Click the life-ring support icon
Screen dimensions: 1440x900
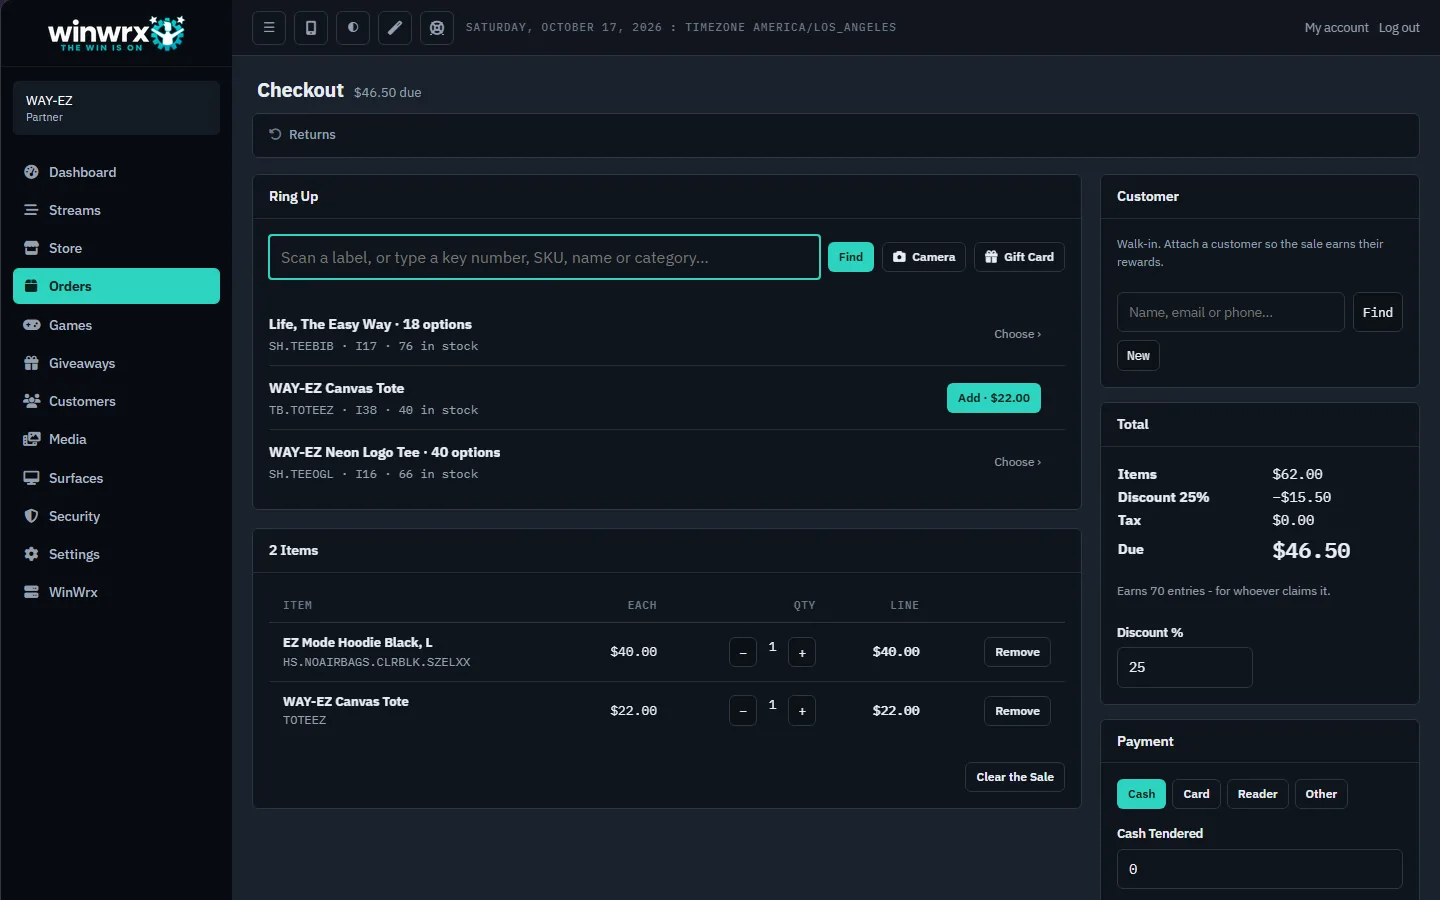[437, 28]
